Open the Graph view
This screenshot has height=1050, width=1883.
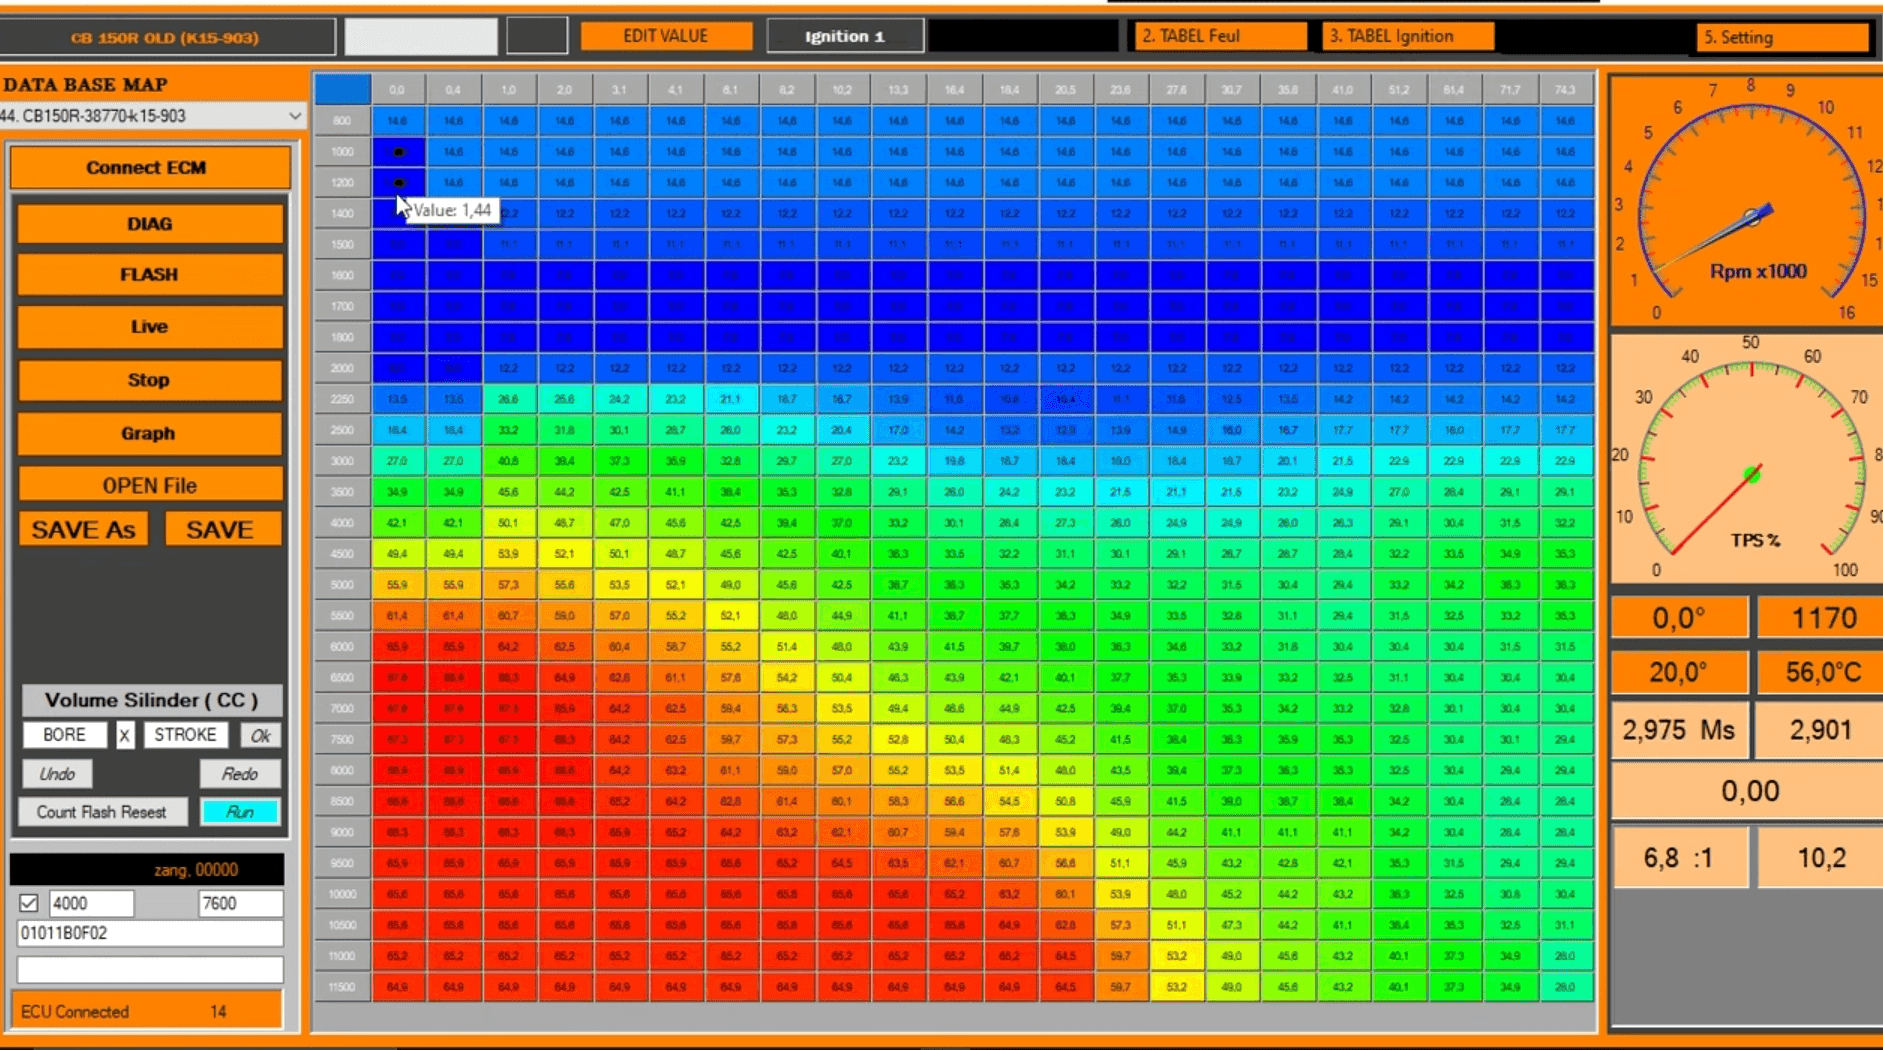pyautogui.click(x=149, y=434)
